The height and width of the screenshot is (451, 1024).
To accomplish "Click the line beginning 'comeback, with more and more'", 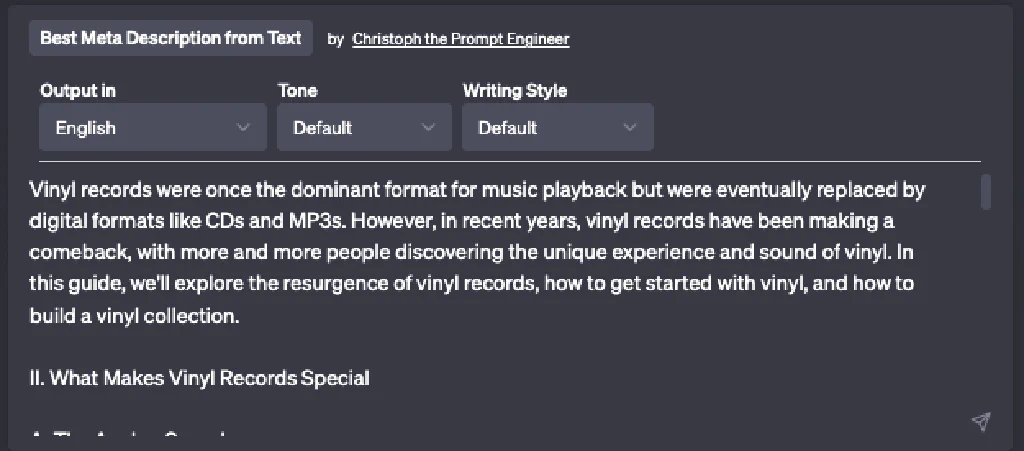I will point(471,253).
